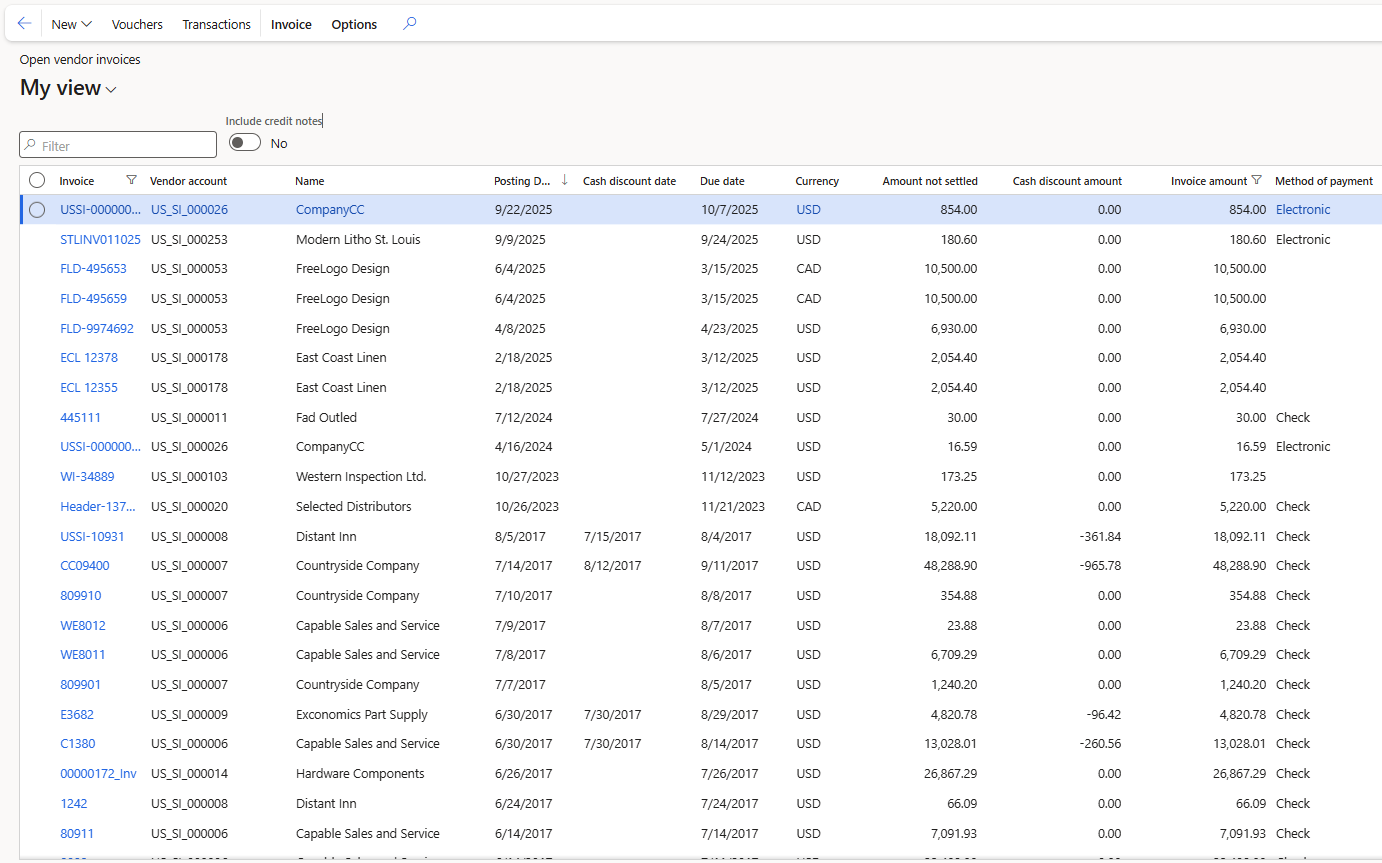1382x863 pixels.
Task: Click the back arrow icon
Action: pos(24,24)
